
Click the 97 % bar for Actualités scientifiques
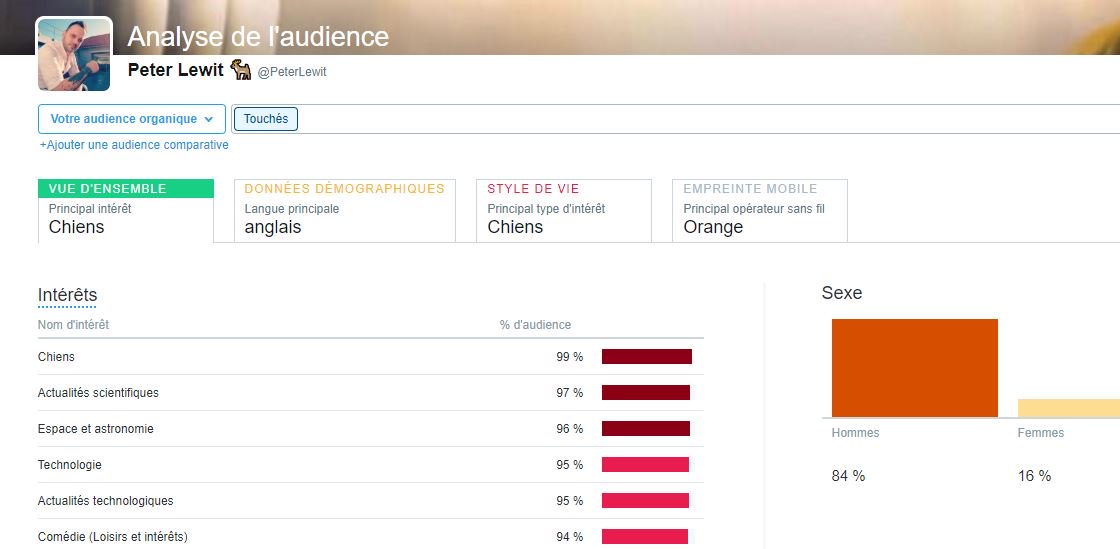point(646,393)
